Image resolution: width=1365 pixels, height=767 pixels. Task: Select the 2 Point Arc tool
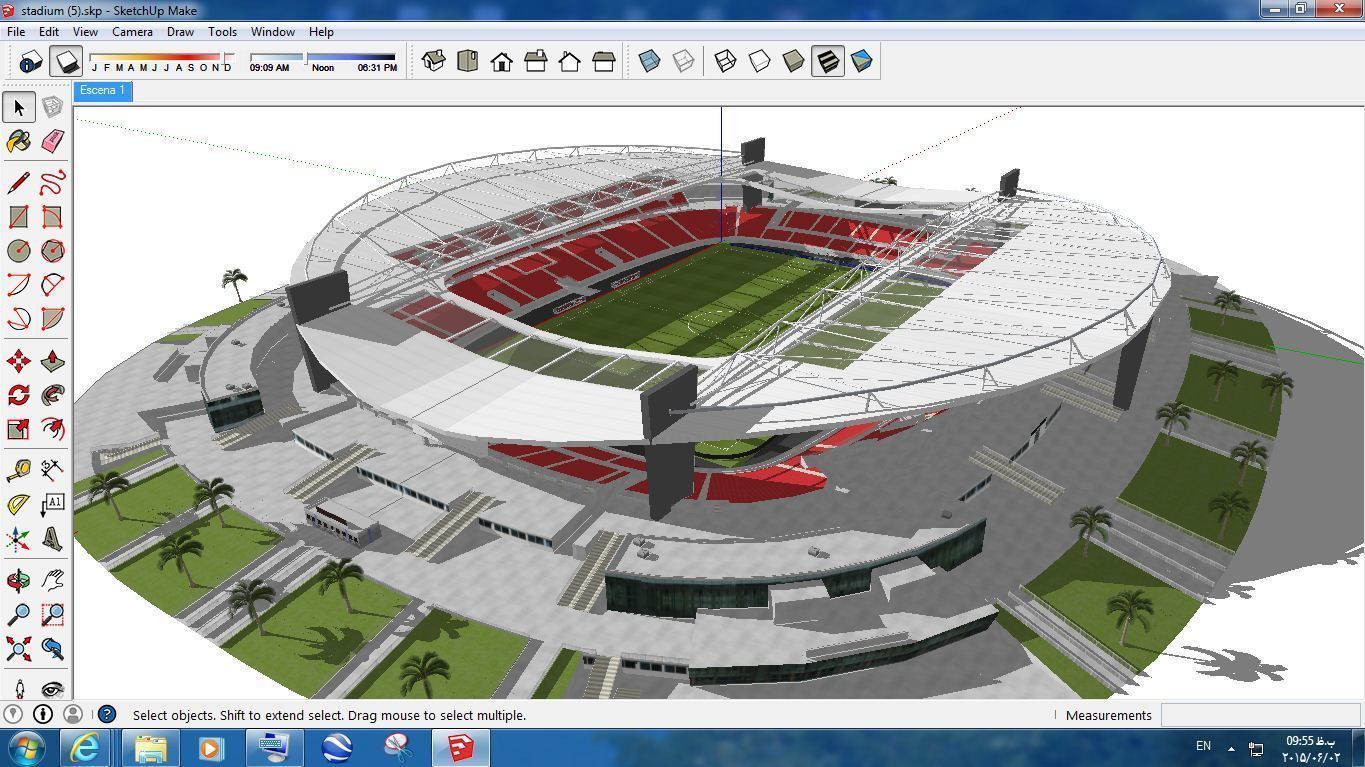pyautogui.click(x=53, y=285)
